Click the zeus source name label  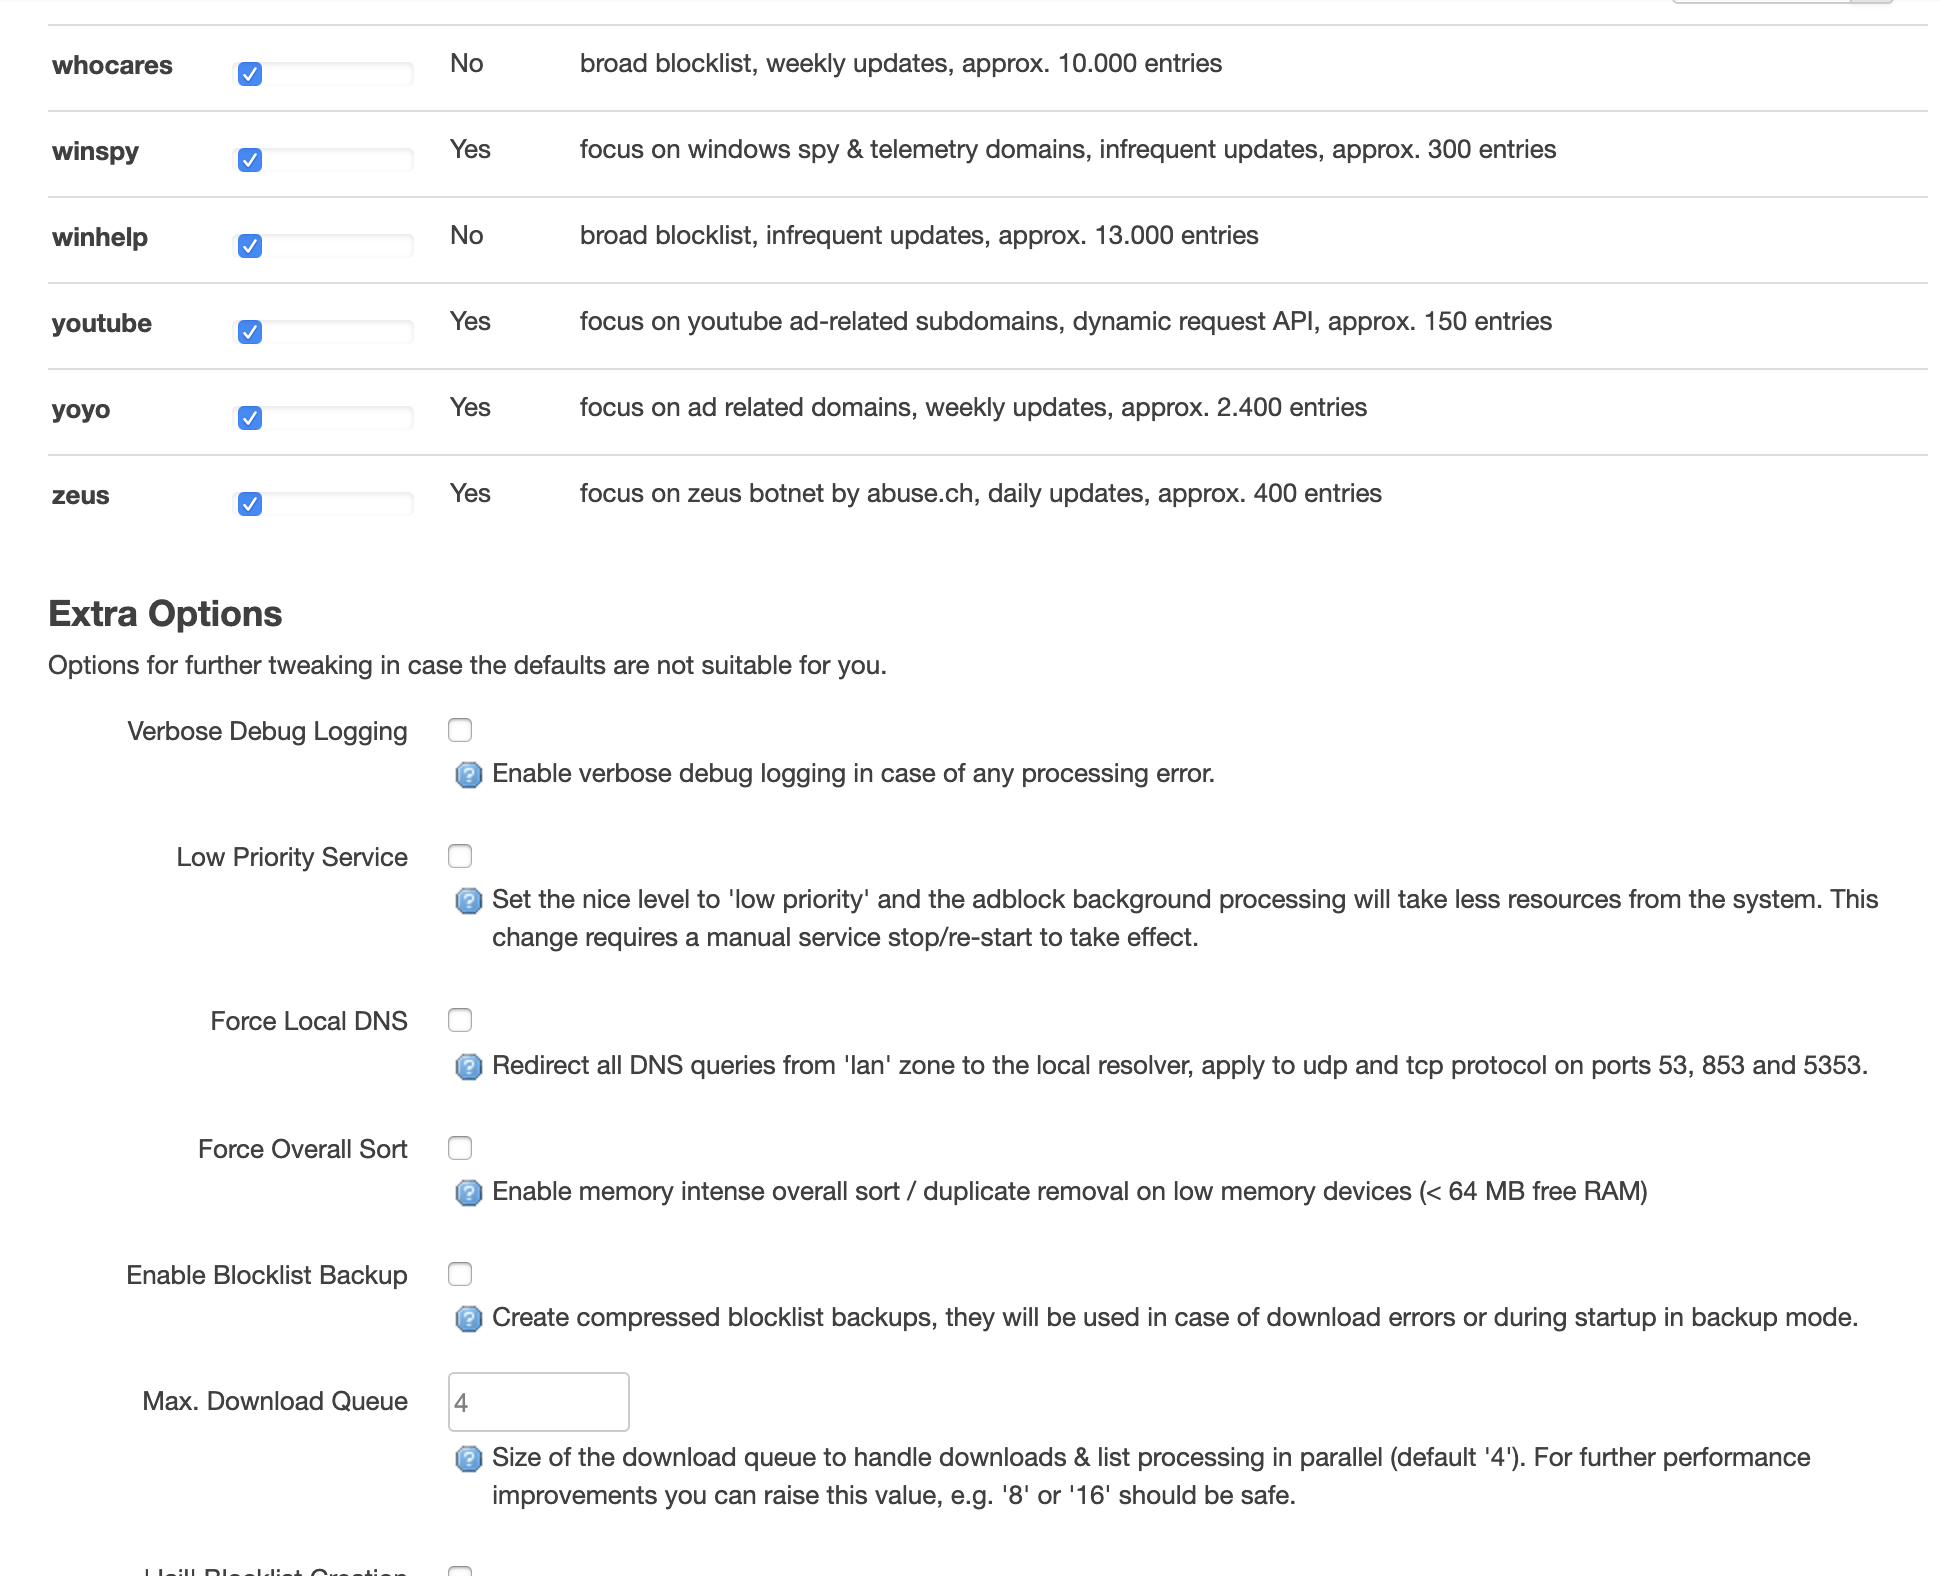click(x=81, y=495)
